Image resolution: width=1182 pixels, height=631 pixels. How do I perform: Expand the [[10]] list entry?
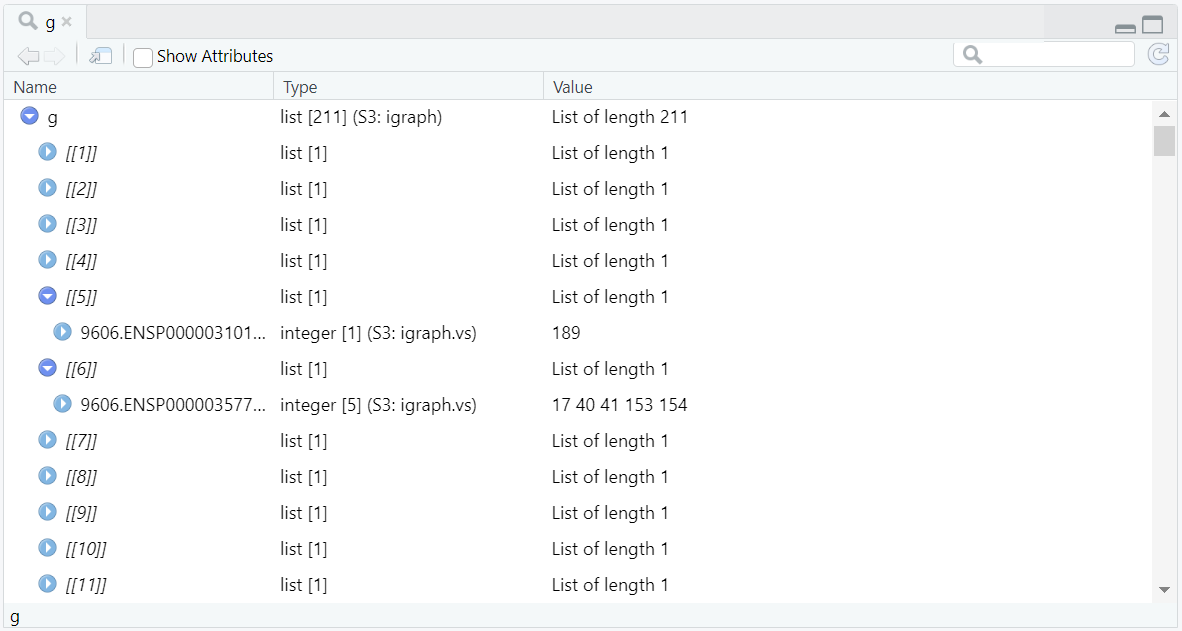(x=47, y=548)
